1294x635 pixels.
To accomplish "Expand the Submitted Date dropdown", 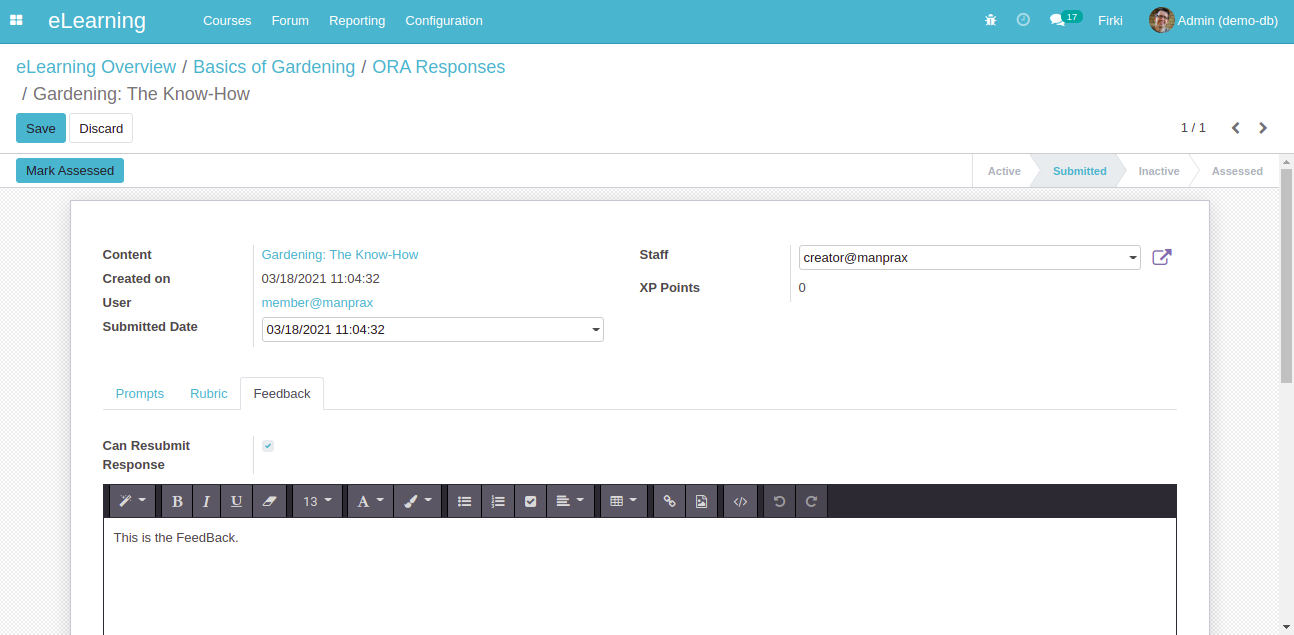I will pyautogui.click(x=432, y=330).
